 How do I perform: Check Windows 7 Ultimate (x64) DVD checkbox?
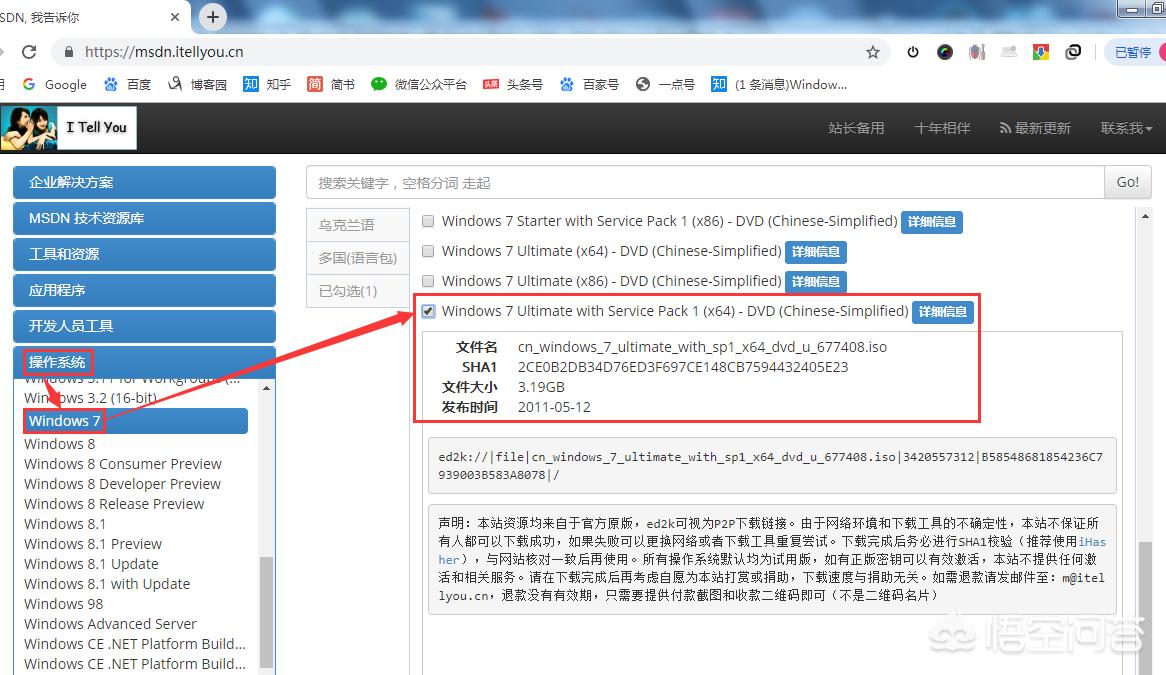[428, 251]
